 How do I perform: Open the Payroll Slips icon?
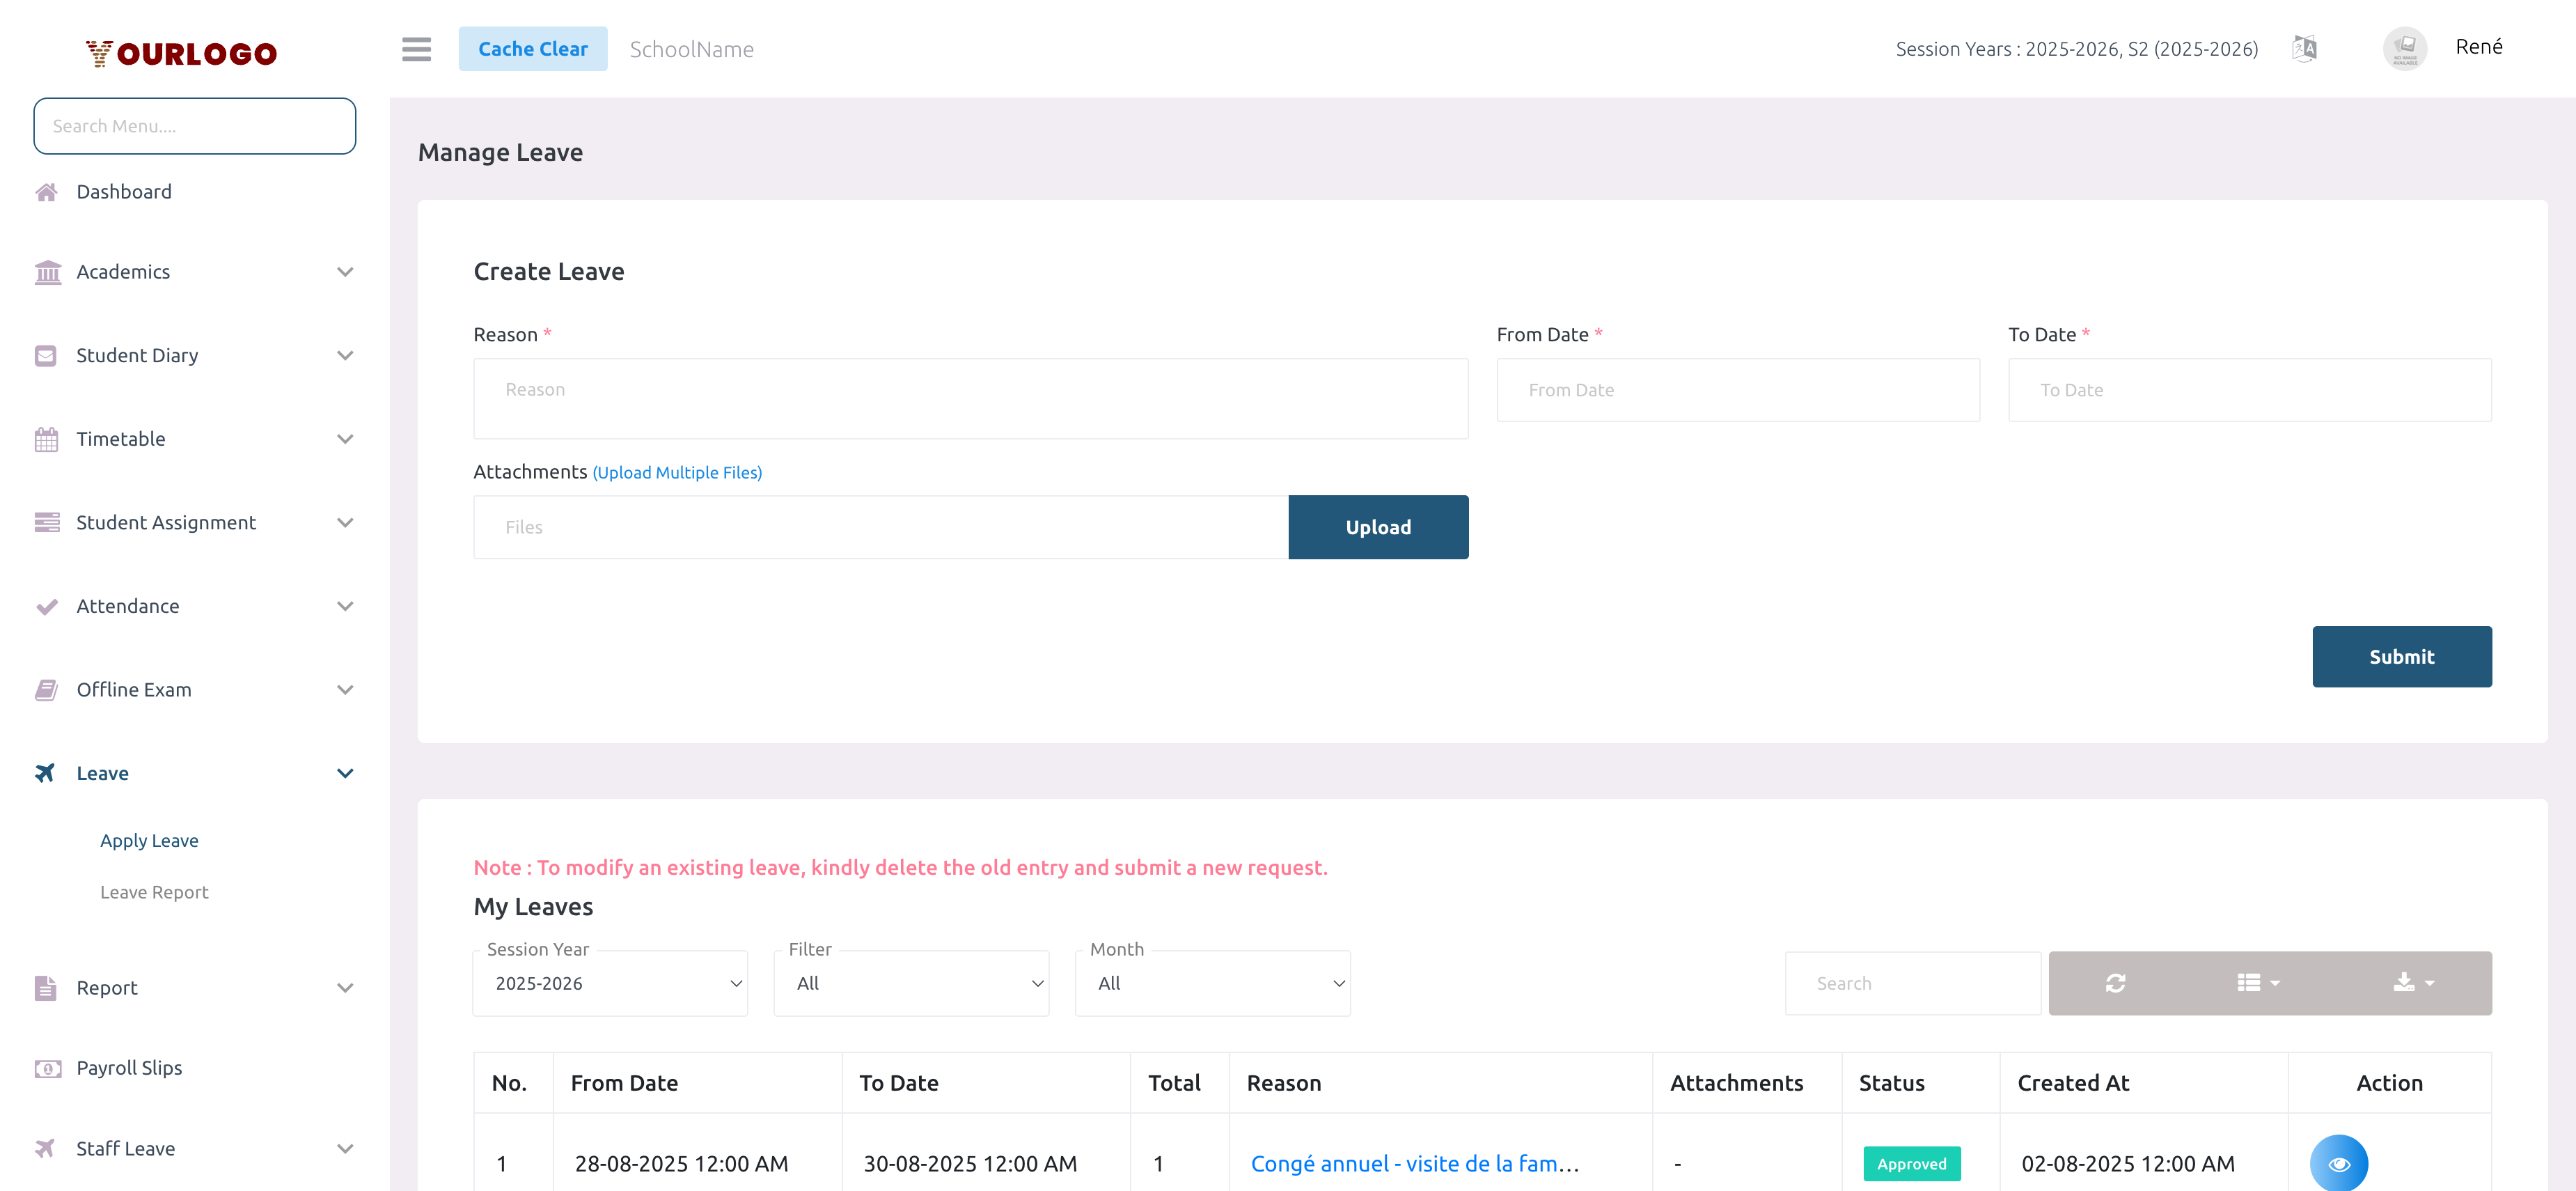click(x=46, y=1068)
